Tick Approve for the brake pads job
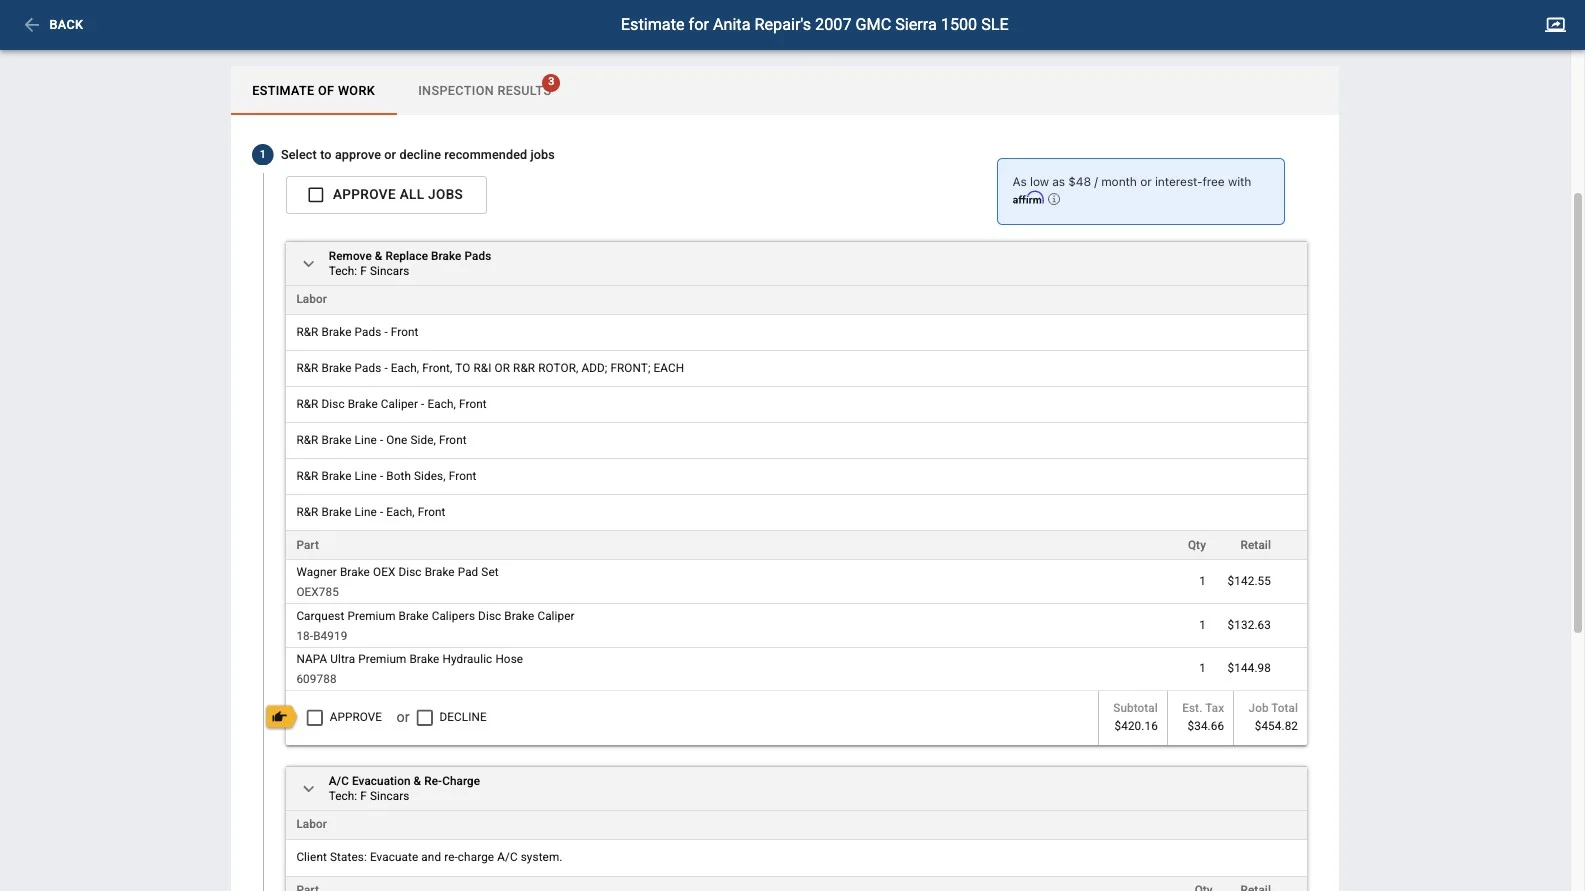Image resolution: width=1585 pixels, height=891 pixels. [315, 718]
